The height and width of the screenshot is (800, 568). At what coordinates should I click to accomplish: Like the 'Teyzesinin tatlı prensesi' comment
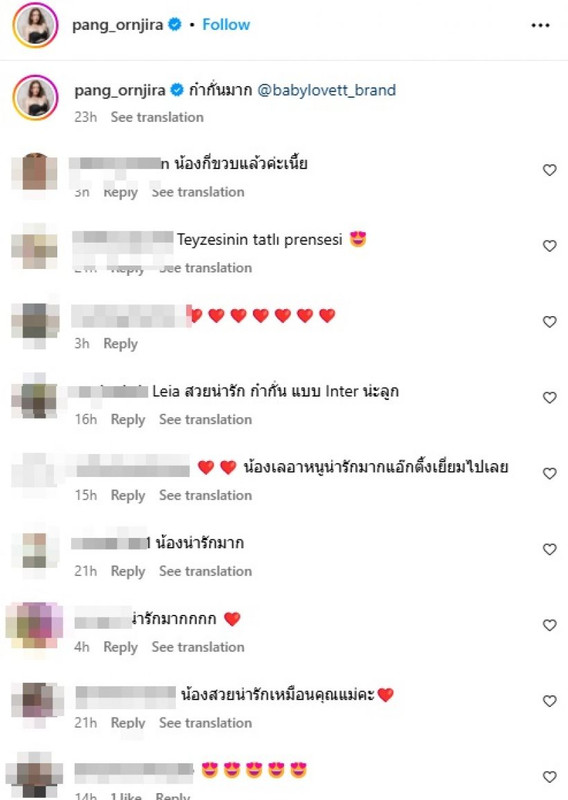click(550, 246)
